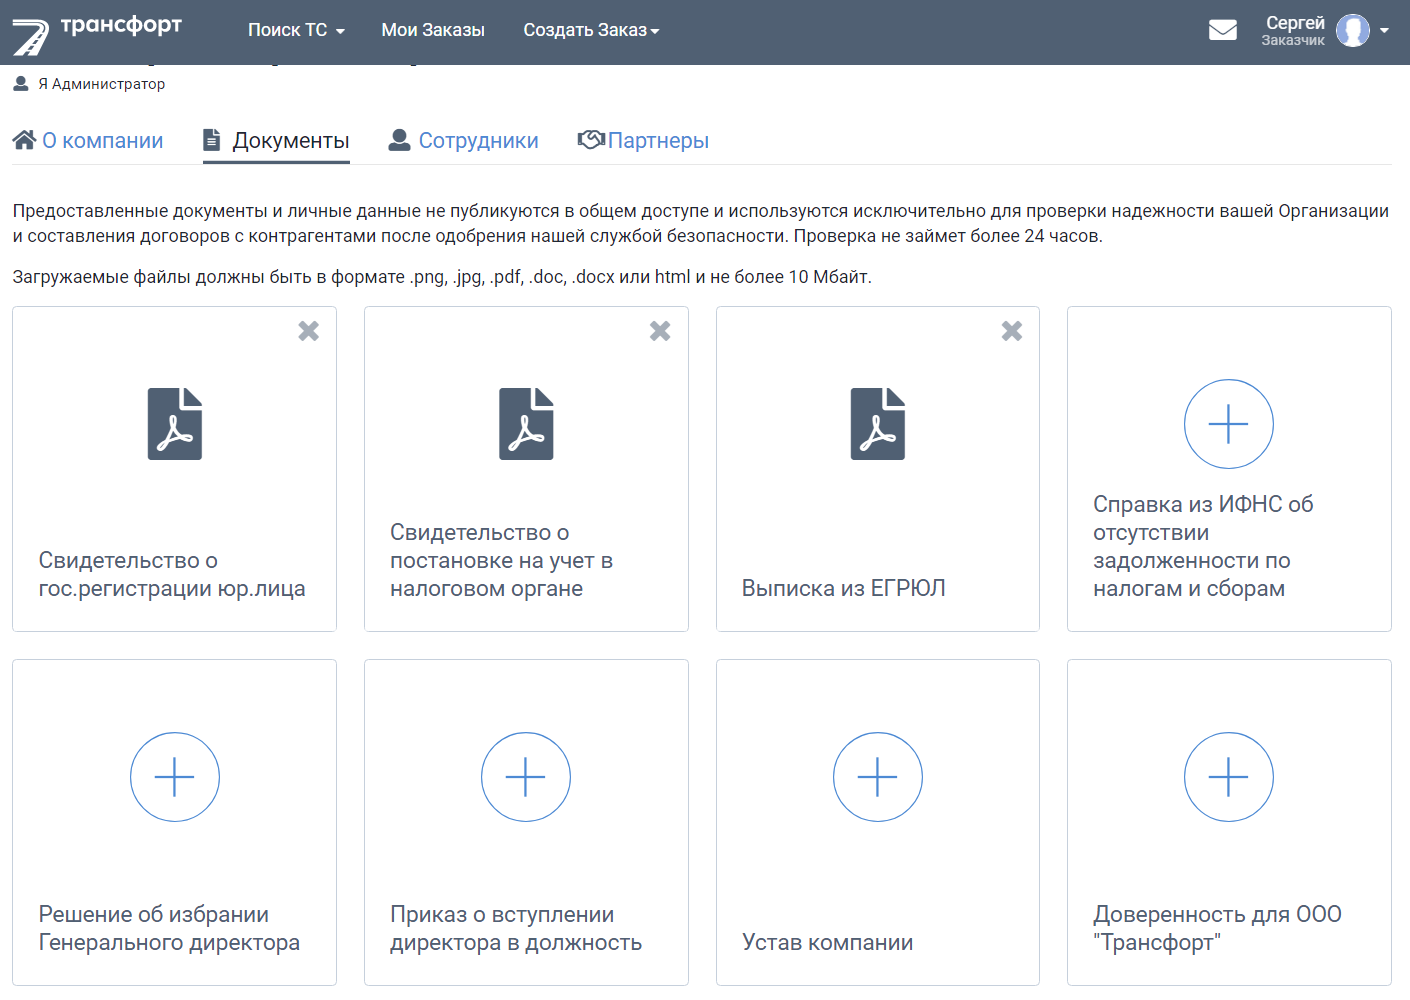The width and height of the screenshot is (1410, 1000).
Task: Add file for Справка из ИФНС
Action: tap(1229, 424)
